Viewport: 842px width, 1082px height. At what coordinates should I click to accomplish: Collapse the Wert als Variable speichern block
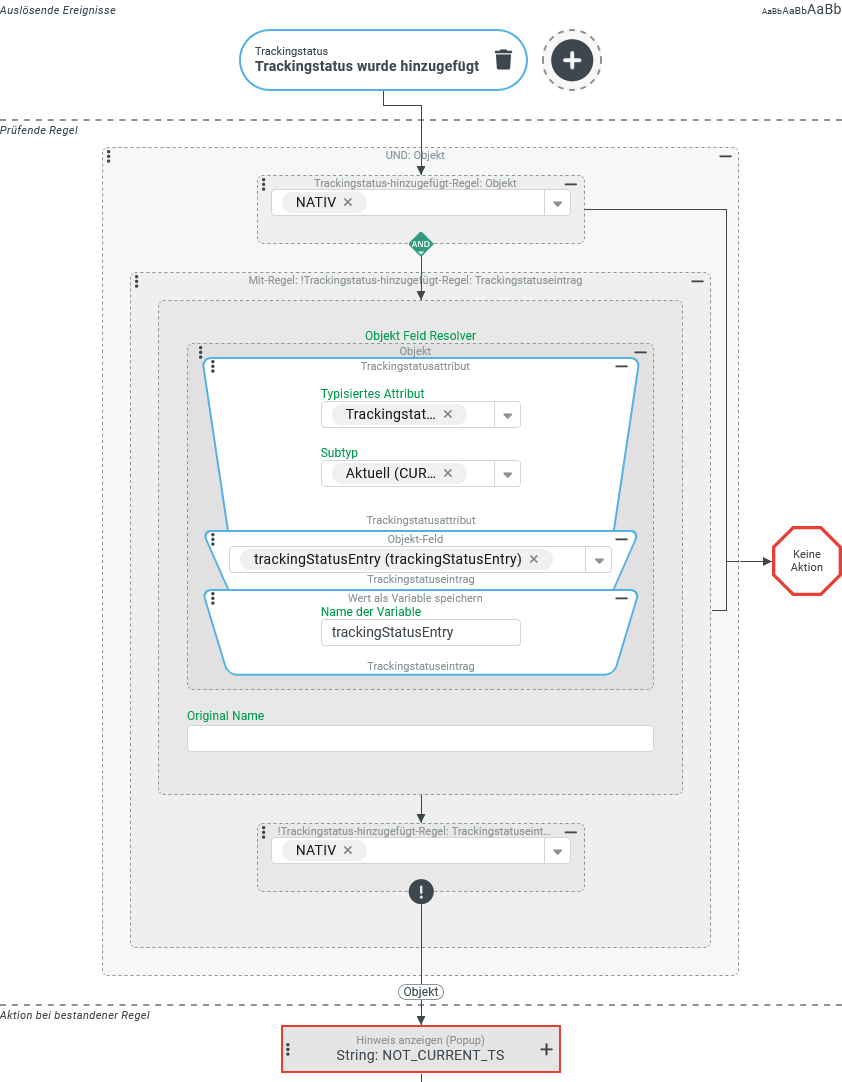point(621,598)
